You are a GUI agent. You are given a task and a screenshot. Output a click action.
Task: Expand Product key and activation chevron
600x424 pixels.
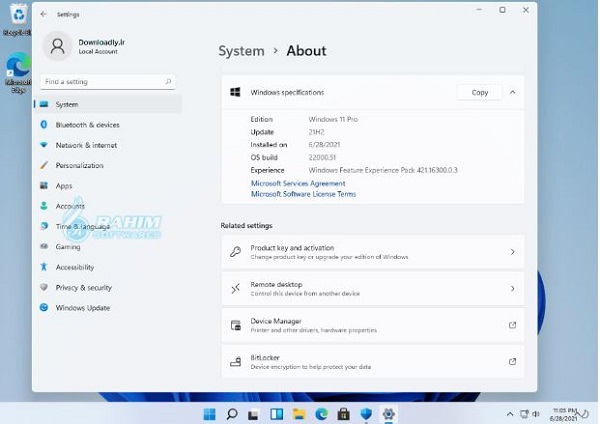pyautogui.click(x=512, y=252)
